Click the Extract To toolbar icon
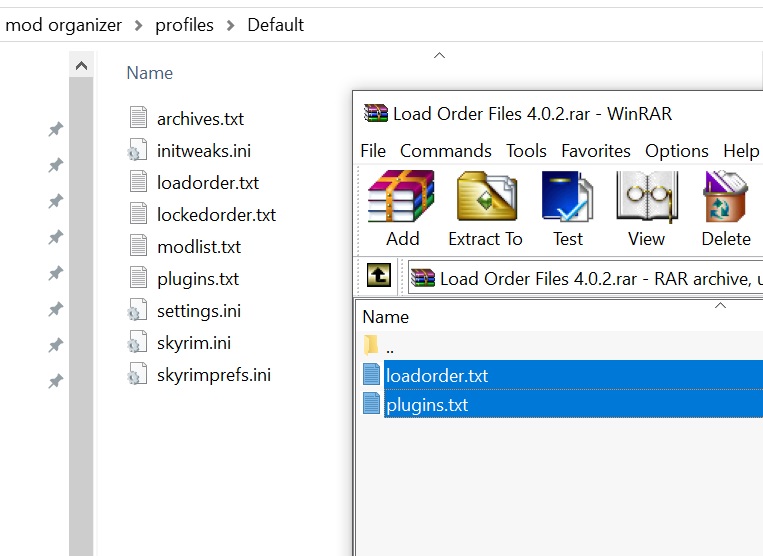This screenshot has width=763, height=556. click(x=487, y=197)
